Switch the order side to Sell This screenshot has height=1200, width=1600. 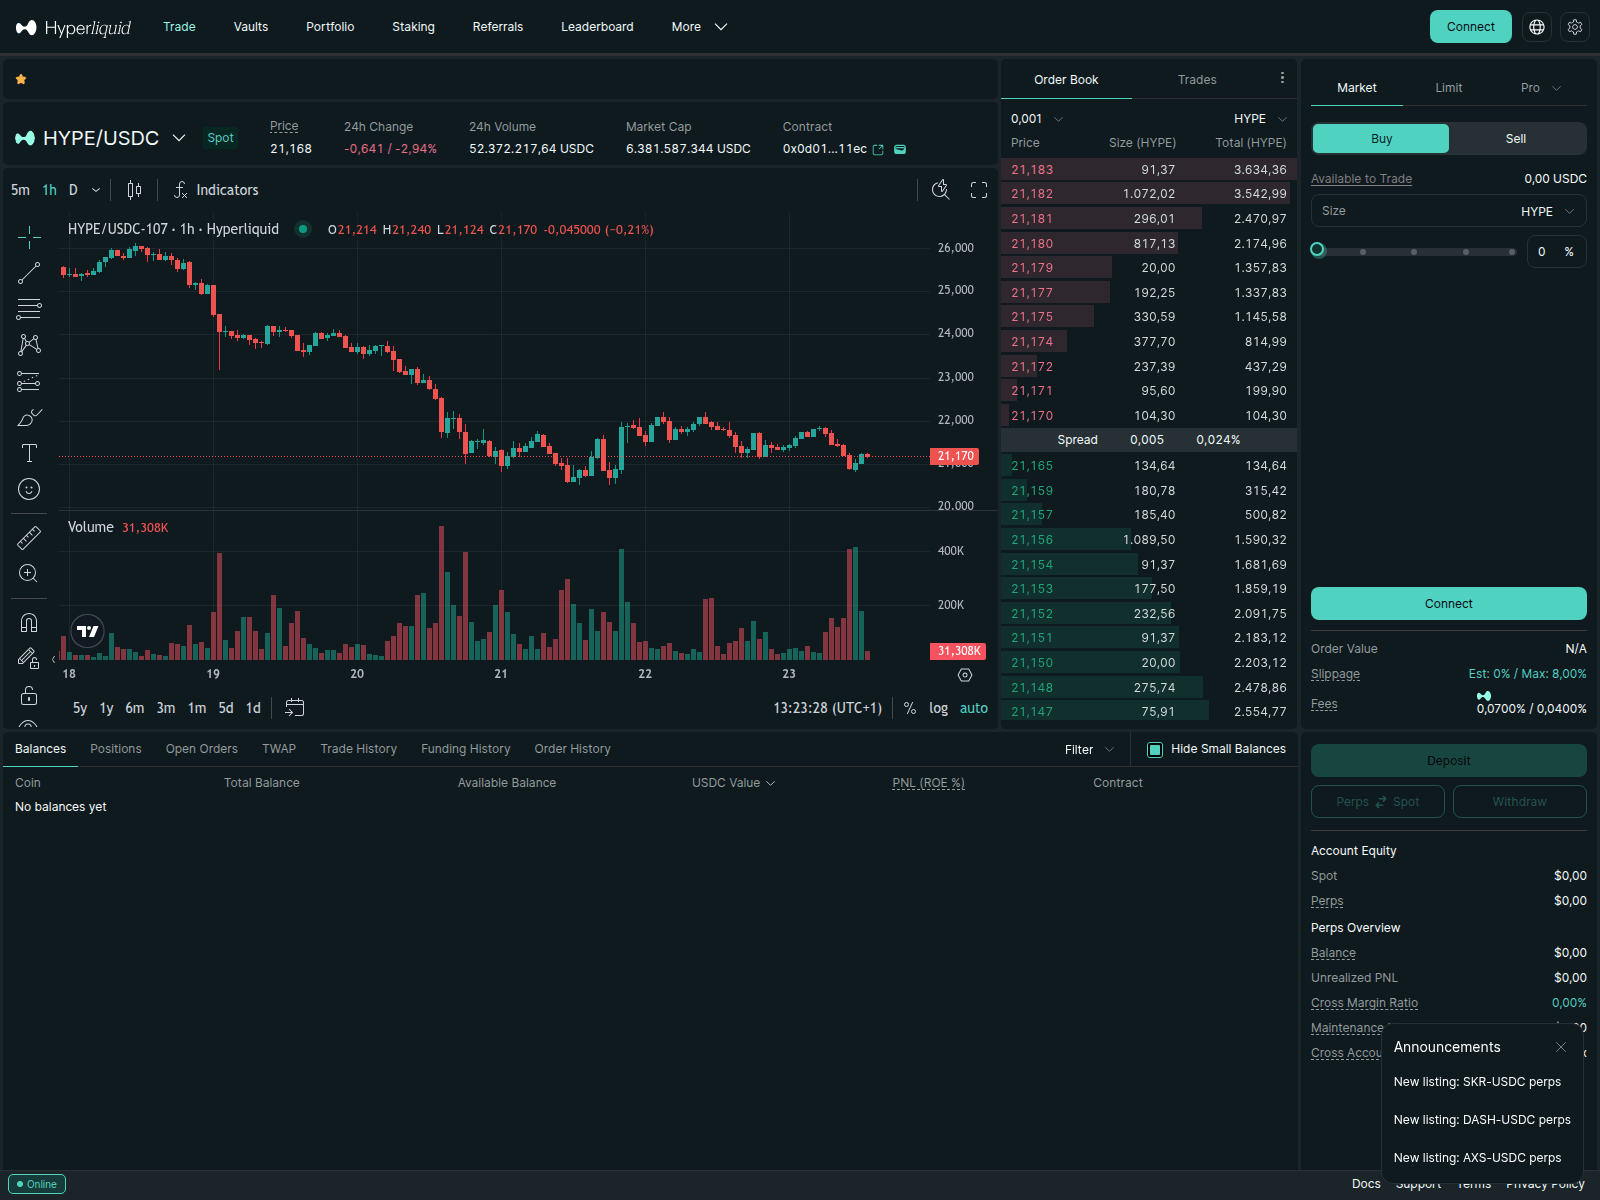click(x=1515, y=138)
